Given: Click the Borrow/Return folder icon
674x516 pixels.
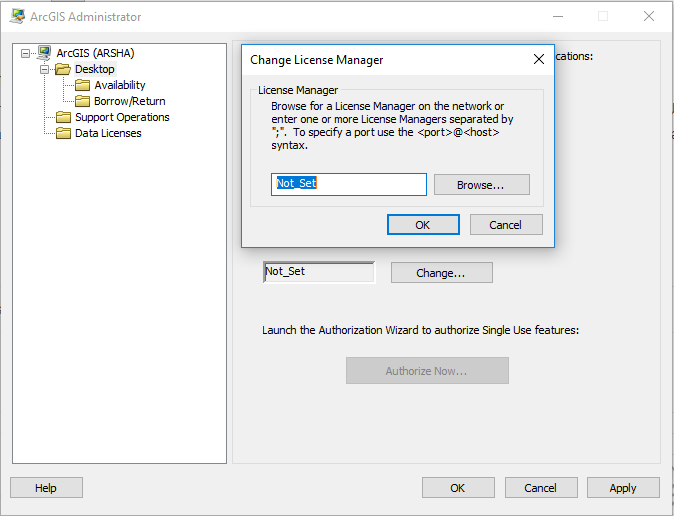Looking at the screenshot, I should (x=83, y=101).
